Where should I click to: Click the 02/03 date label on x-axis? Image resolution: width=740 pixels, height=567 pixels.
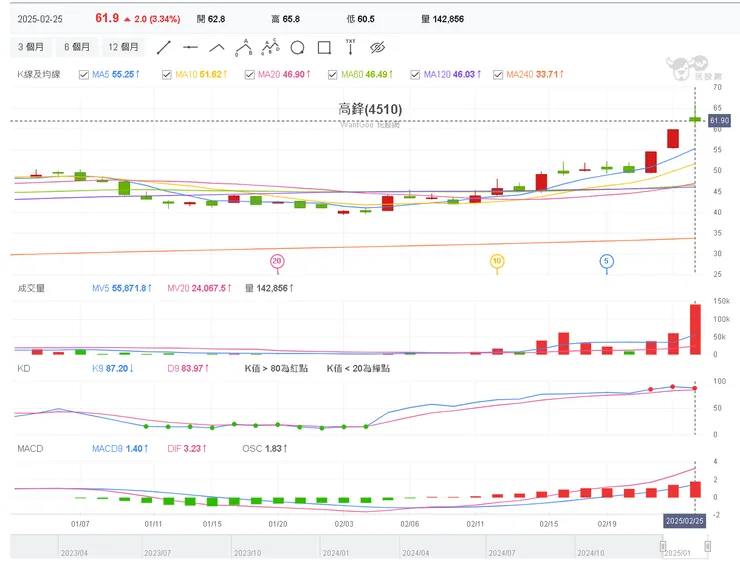(x=344, y=524)
